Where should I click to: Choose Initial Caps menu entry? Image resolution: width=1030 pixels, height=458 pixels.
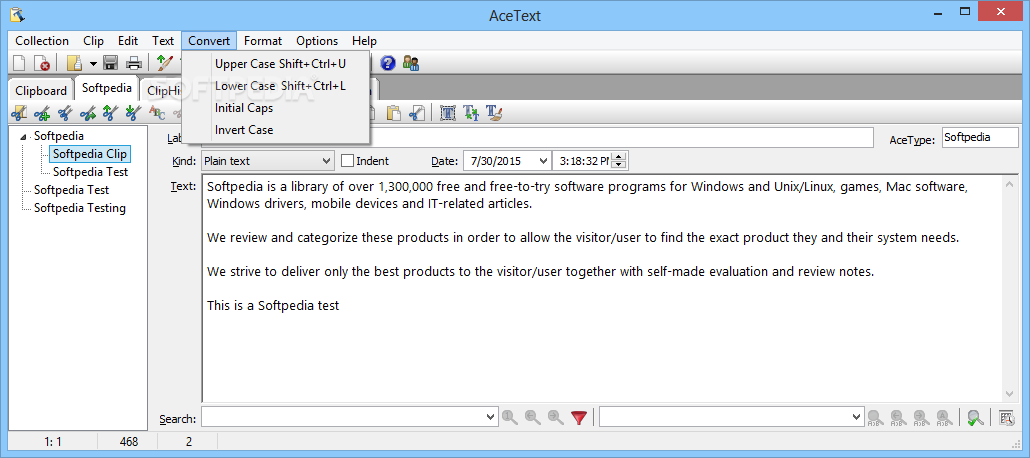[276, 108]
